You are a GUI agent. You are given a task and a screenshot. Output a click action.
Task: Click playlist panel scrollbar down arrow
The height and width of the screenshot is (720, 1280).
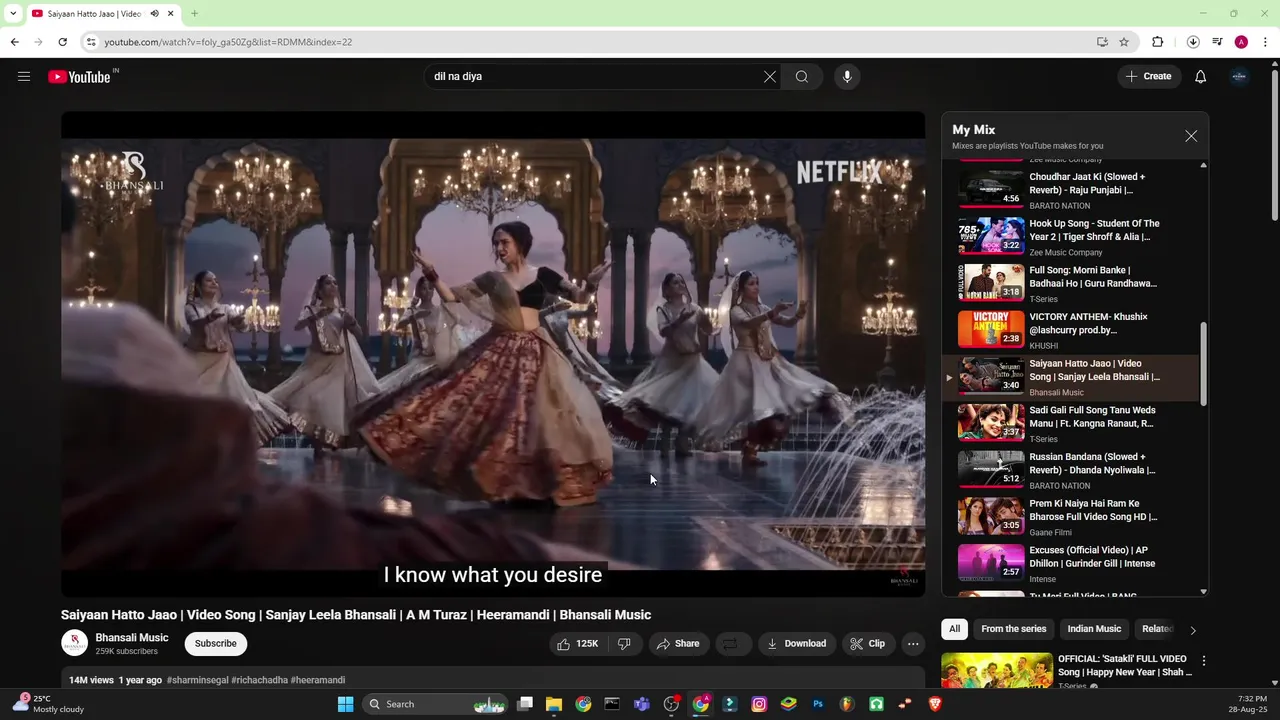click(1203, 592)
